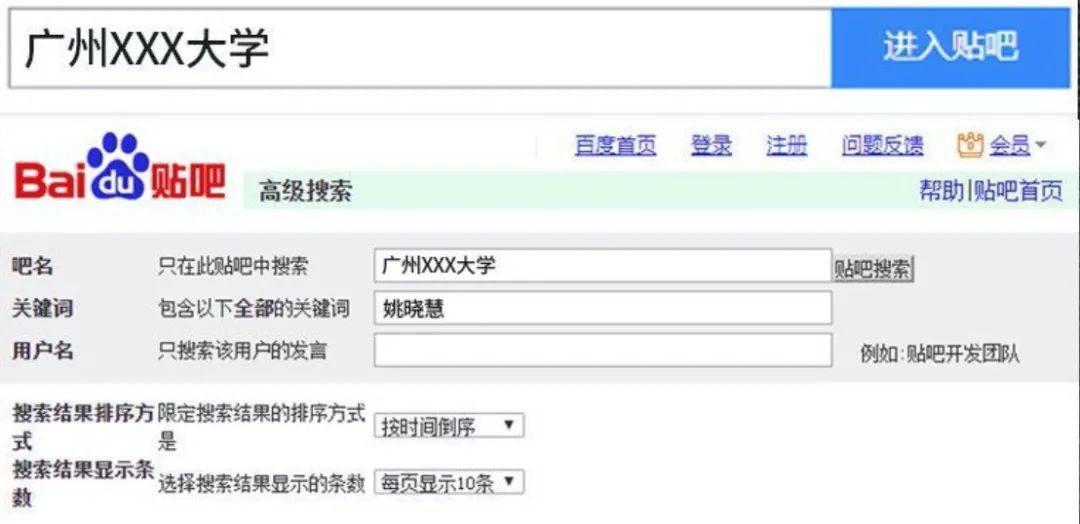Click the 搜索结果排序方式 label

point(83,427)
